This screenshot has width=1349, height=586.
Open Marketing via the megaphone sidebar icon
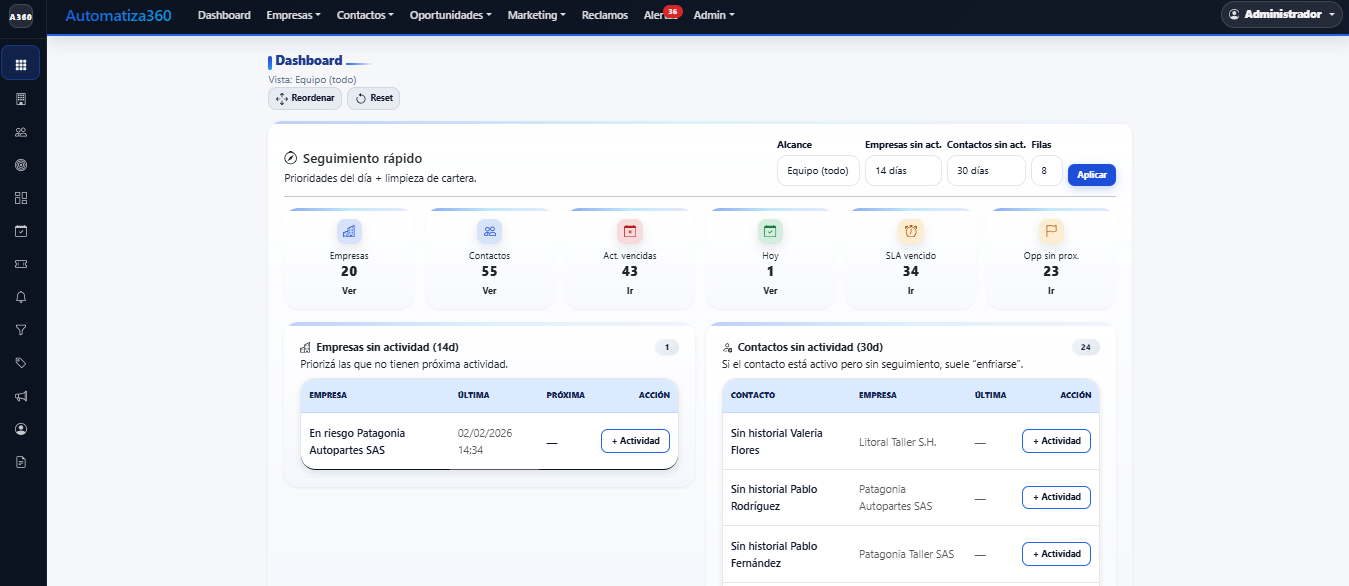[21, 396]
